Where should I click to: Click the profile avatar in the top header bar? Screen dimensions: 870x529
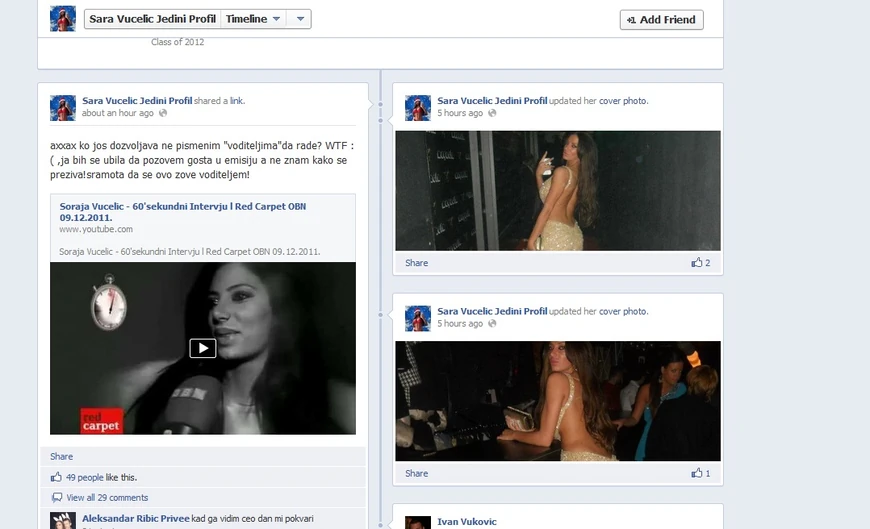[x=63, y=18]
